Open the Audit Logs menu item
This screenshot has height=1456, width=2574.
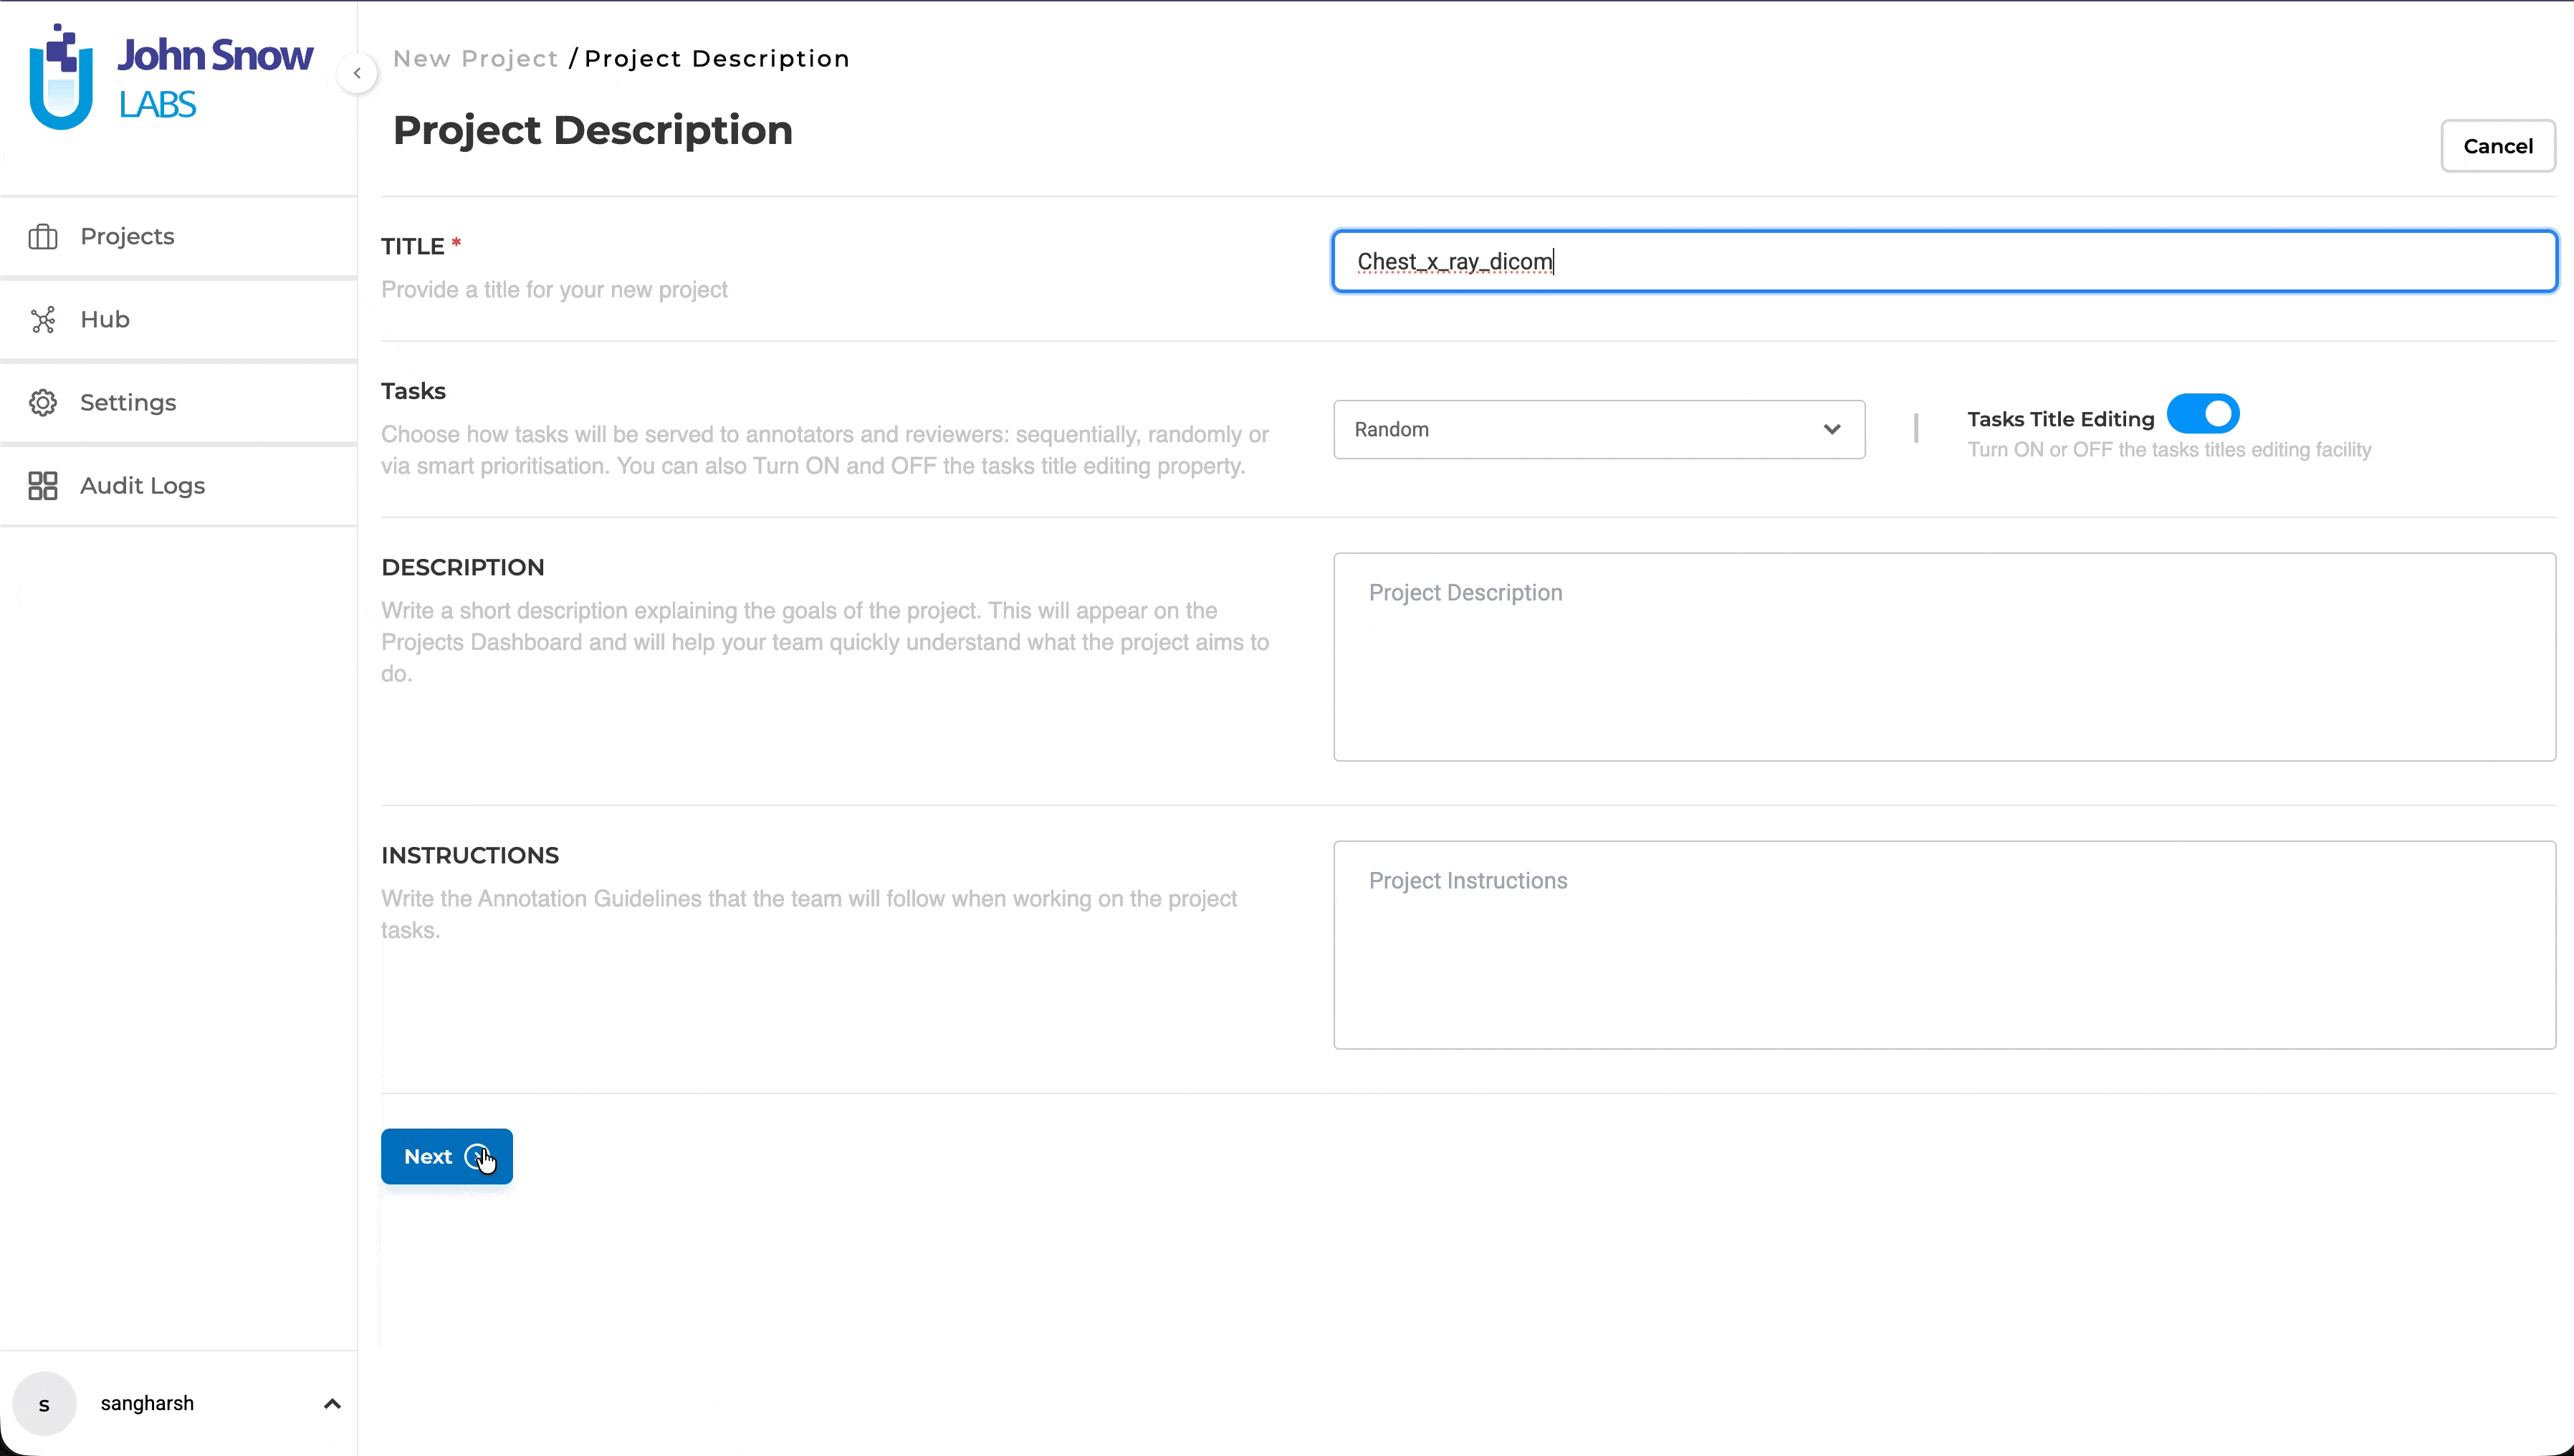click(178, 485)
